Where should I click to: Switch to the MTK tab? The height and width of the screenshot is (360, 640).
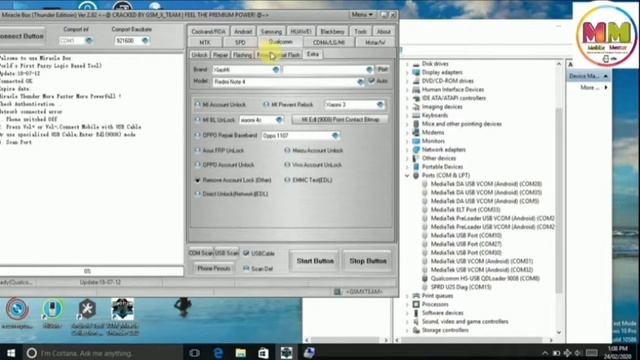(x=205, y=42)
